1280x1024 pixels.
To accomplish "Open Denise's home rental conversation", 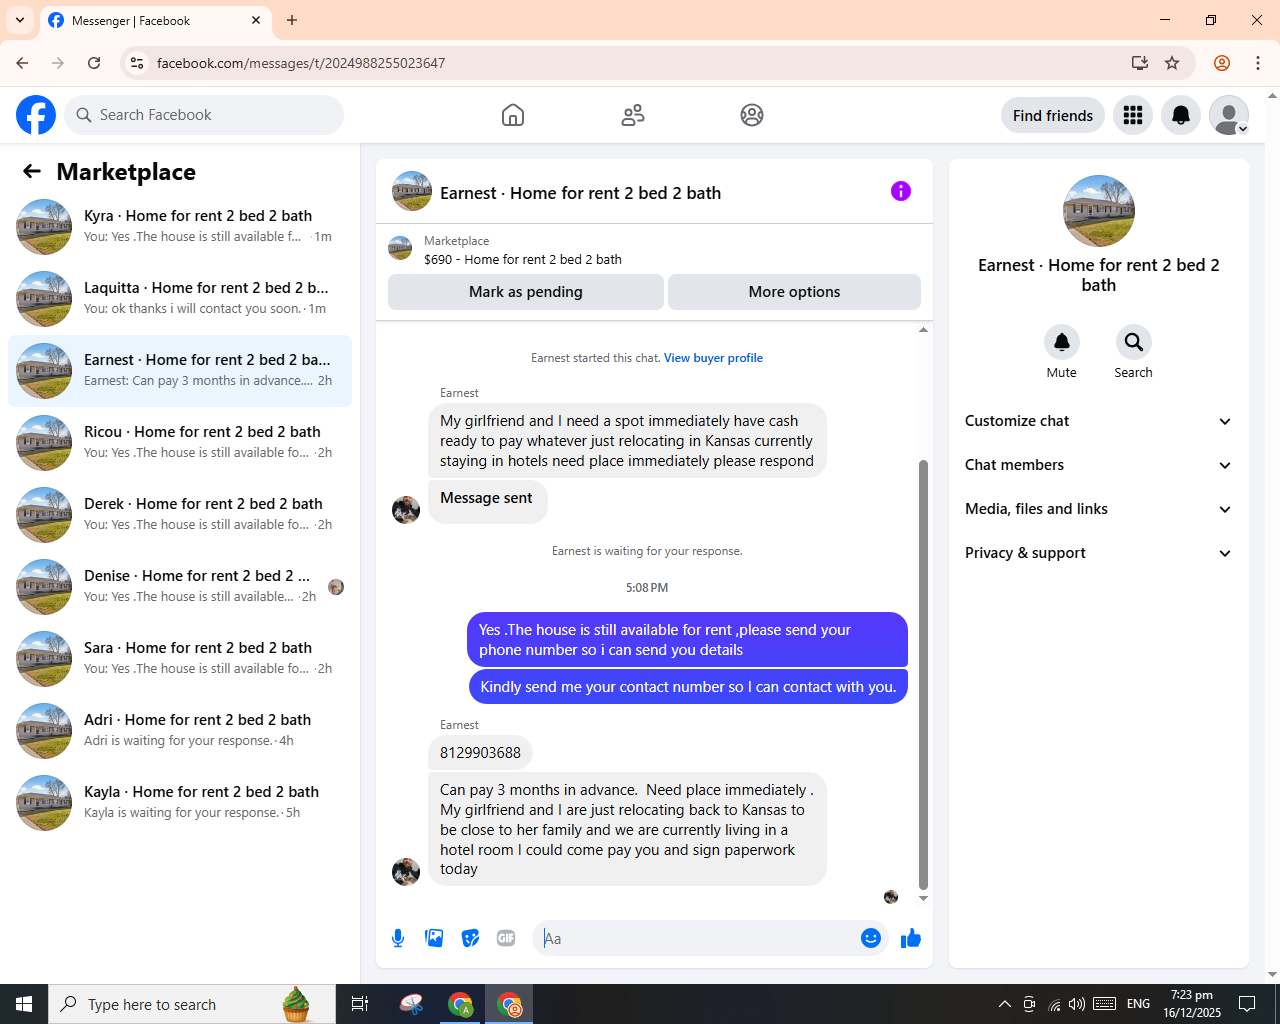I will 180,587.
